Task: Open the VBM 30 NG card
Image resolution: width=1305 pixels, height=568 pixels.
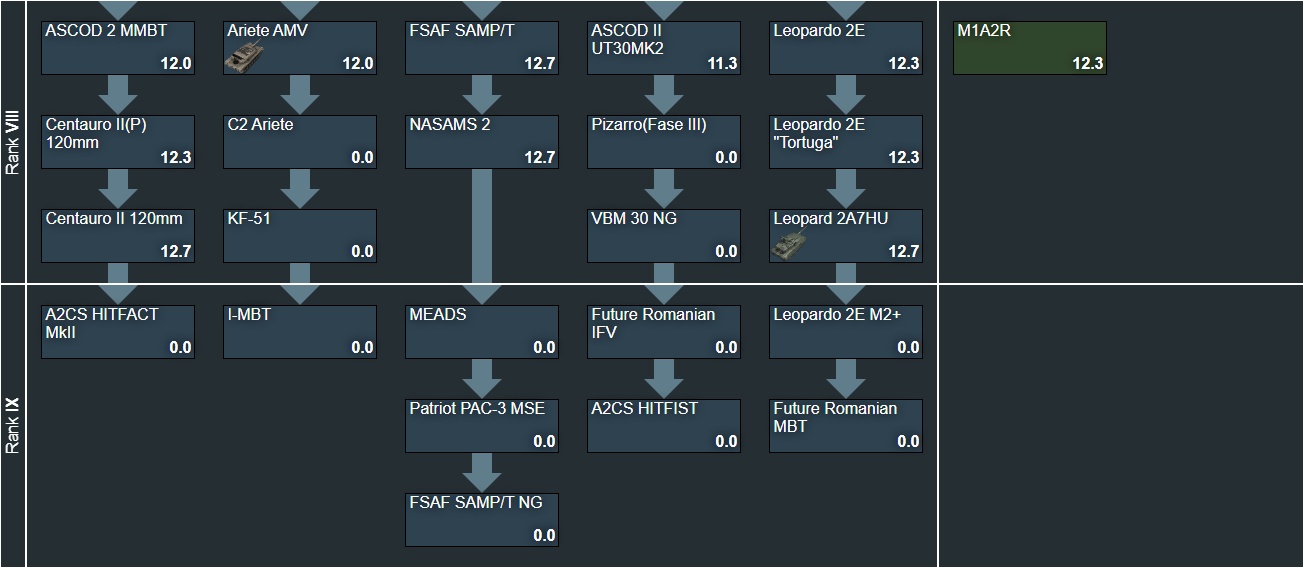Action: point(664,236)
